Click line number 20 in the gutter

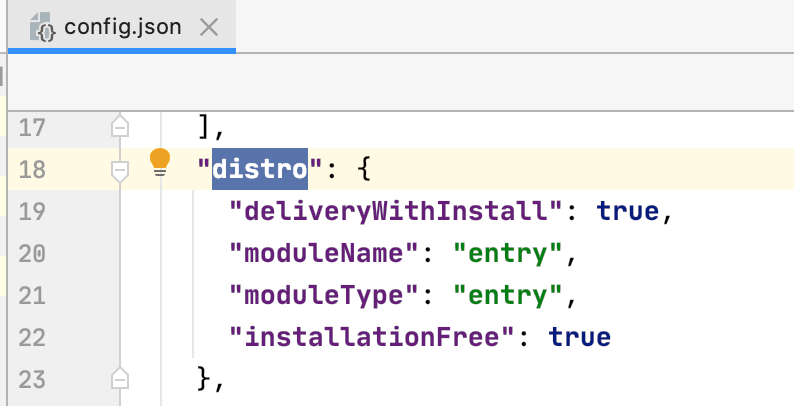tap(32, 253)
